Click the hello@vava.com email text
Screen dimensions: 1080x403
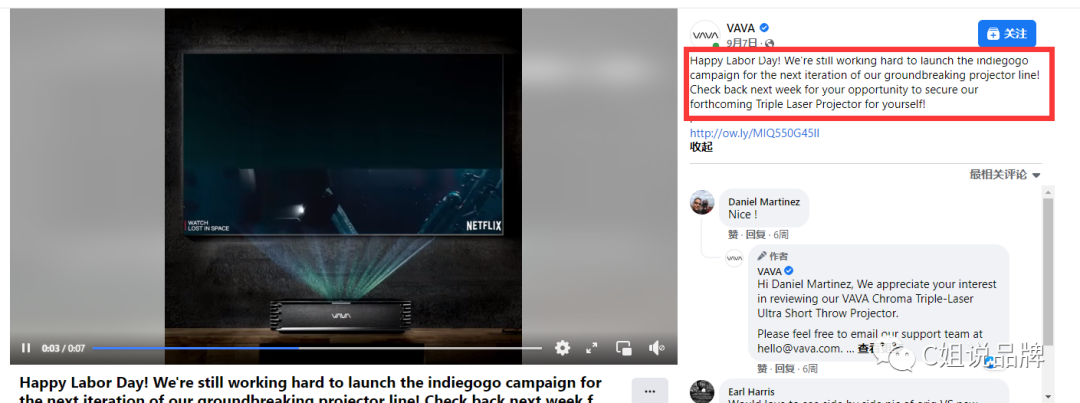click(x=799, y=349)
